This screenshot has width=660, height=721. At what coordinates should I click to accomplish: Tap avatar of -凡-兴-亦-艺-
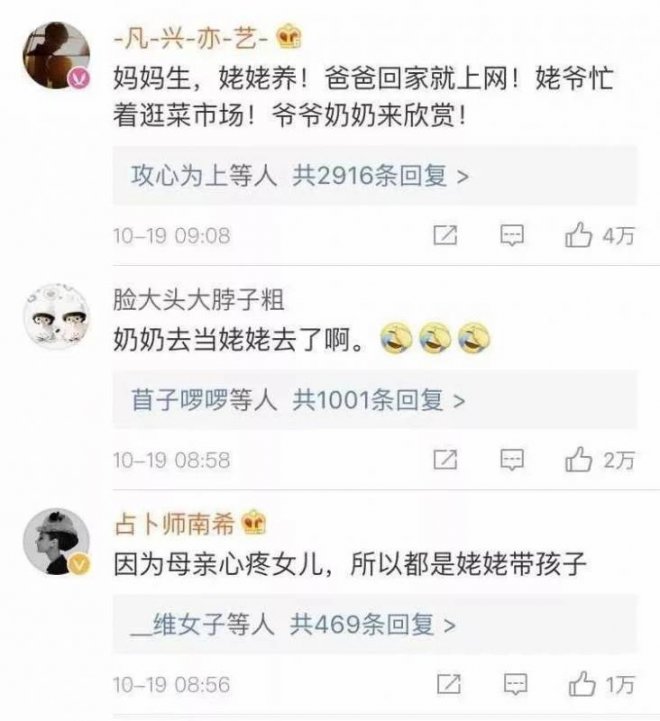(56, 54)
